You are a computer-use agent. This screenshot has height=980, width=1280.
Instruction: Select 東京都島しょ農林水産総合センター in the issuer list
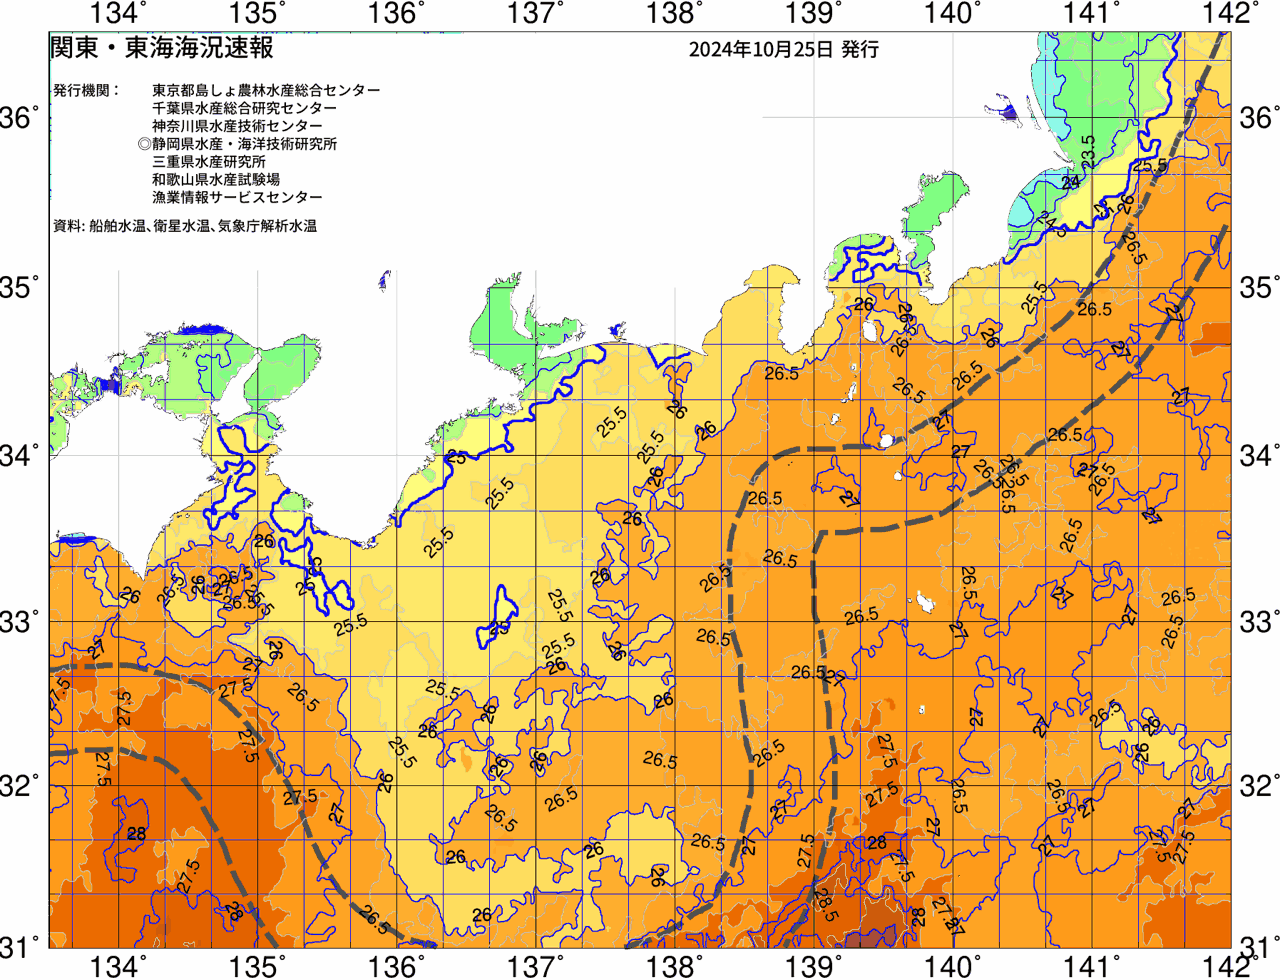tap(266, 90)
